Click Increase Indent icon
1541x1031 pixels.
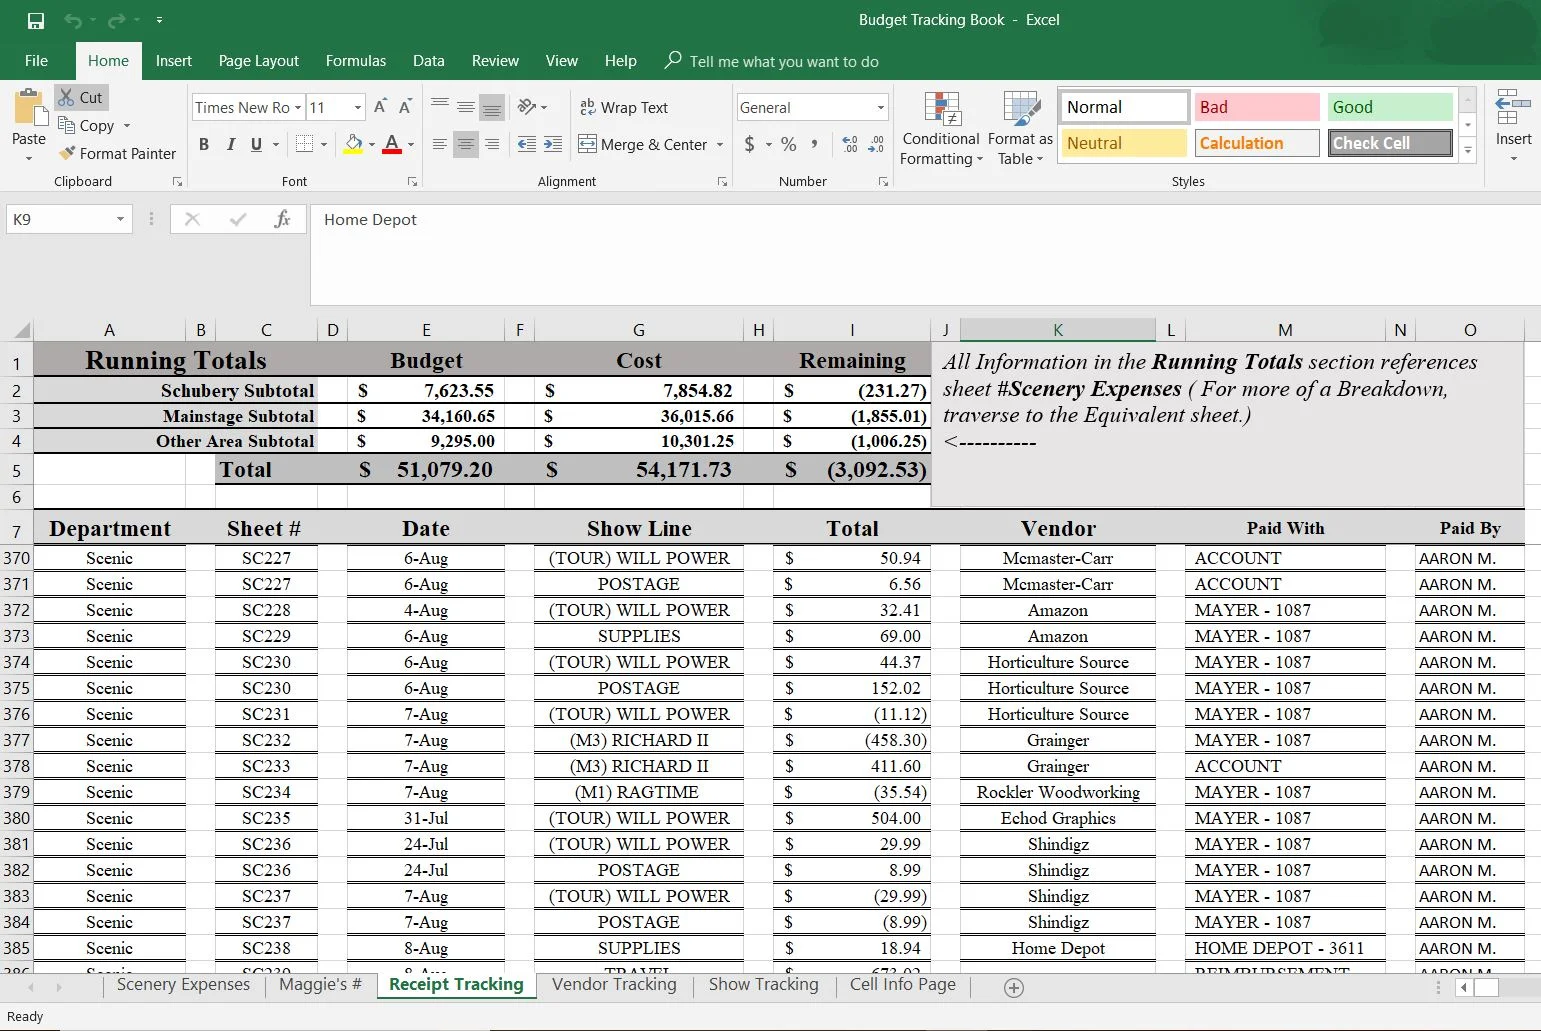(552, 144)
